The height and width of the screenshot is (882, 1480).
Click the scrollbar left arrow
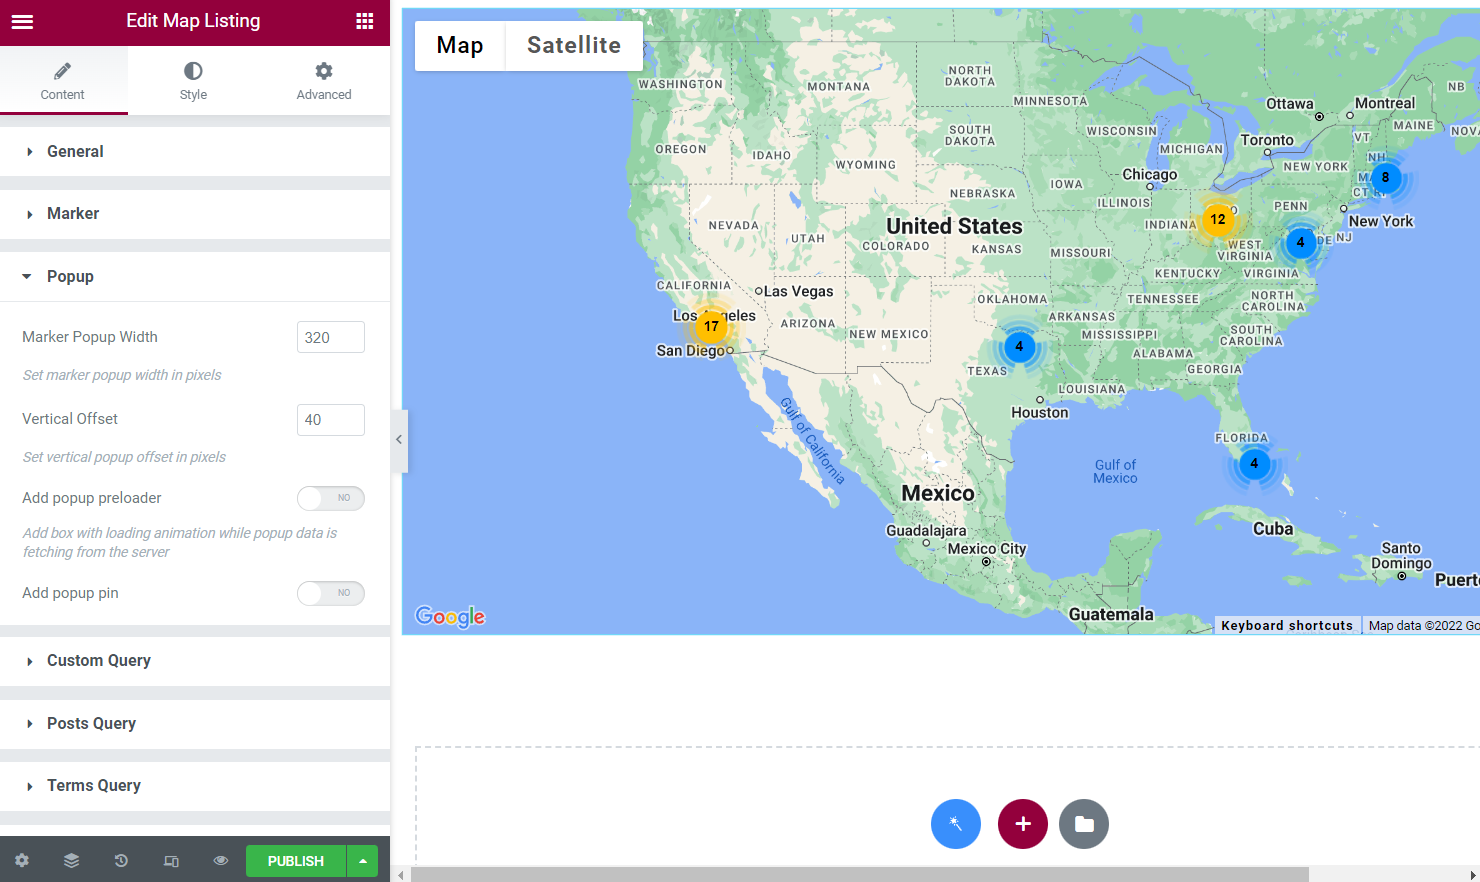coord(401,875)
